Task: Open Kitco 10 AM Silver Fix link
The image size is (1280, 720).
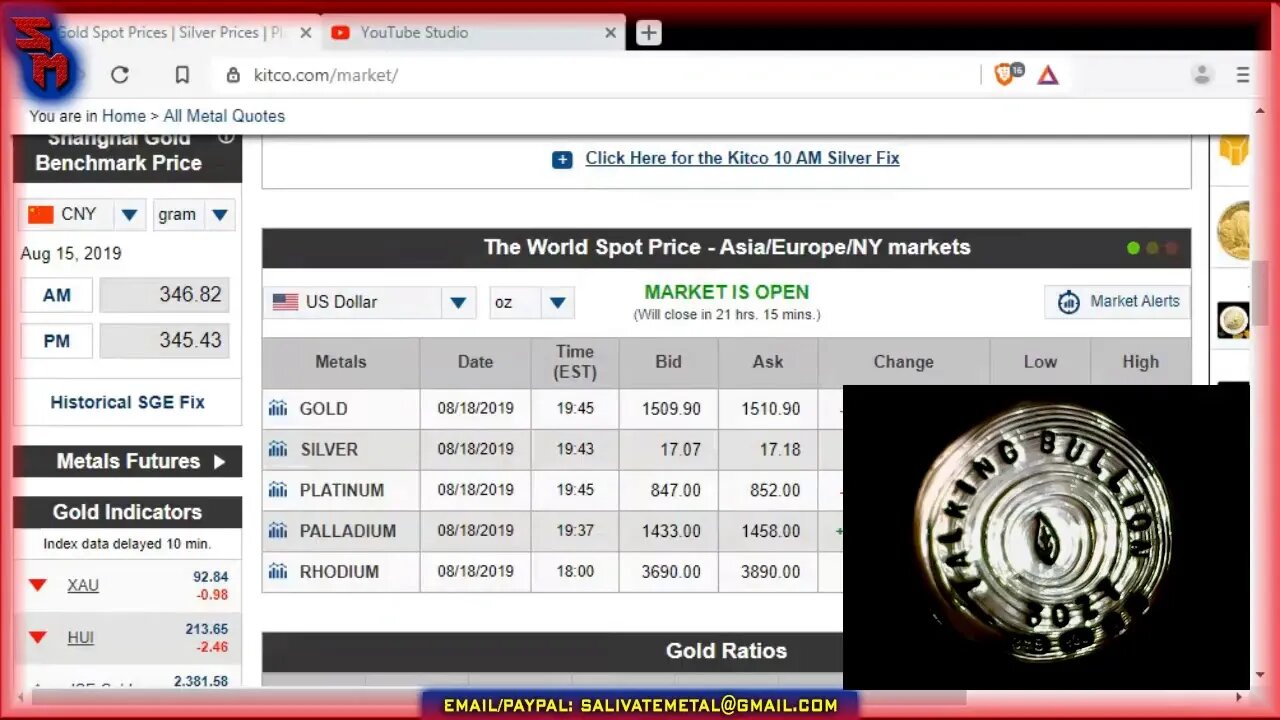Action: pyautogui.click(x=742, y=158)
